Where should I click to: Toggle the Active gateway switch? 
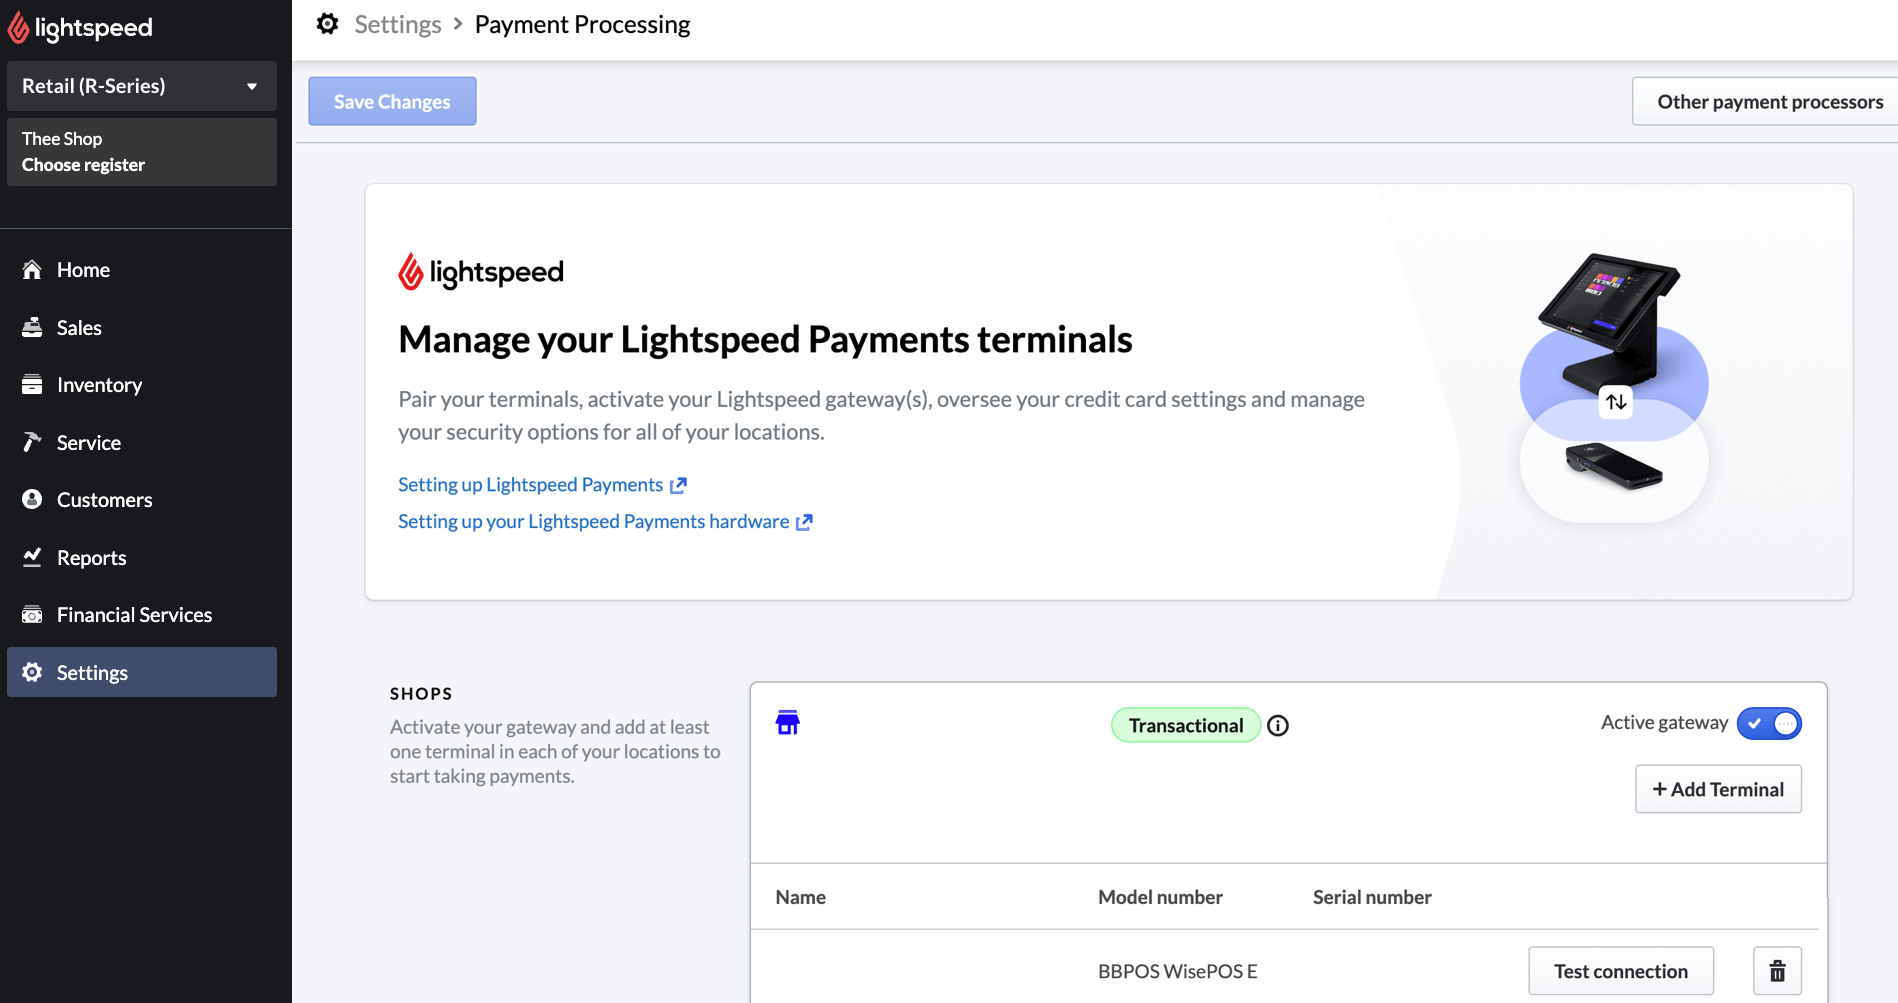[1769, 723]
